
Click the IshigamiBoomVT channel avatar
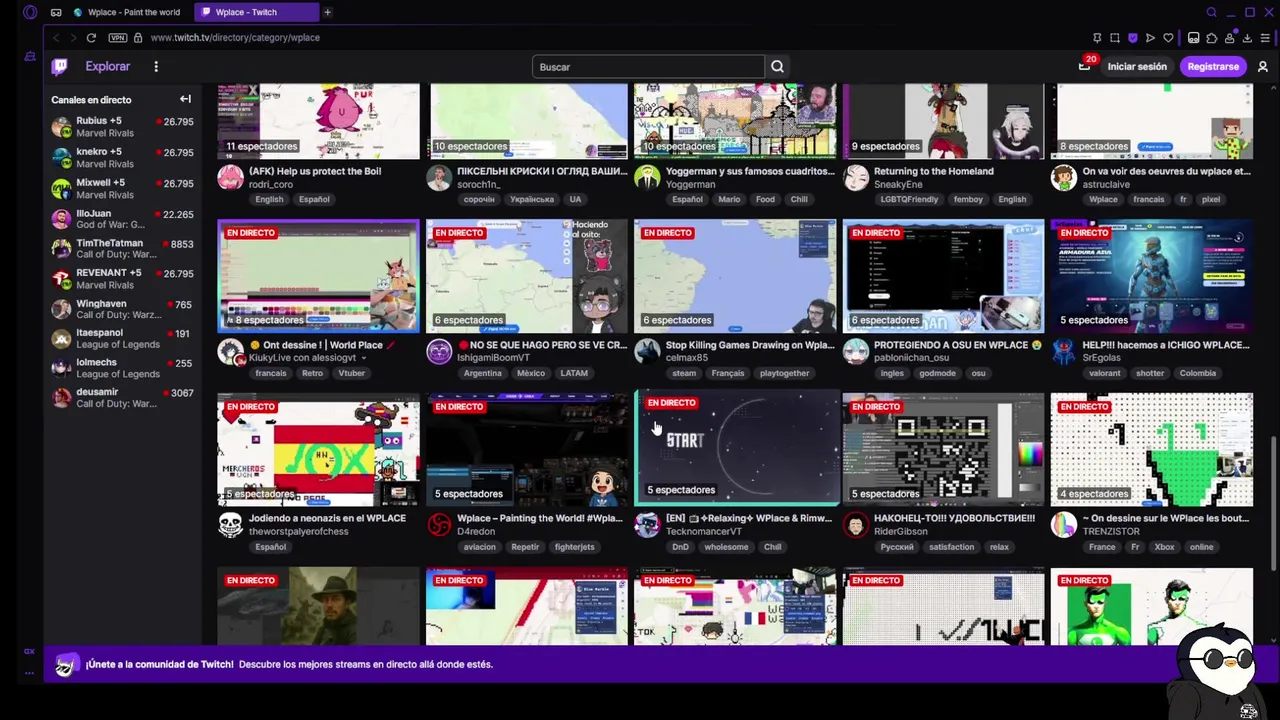tap(439, 351)
